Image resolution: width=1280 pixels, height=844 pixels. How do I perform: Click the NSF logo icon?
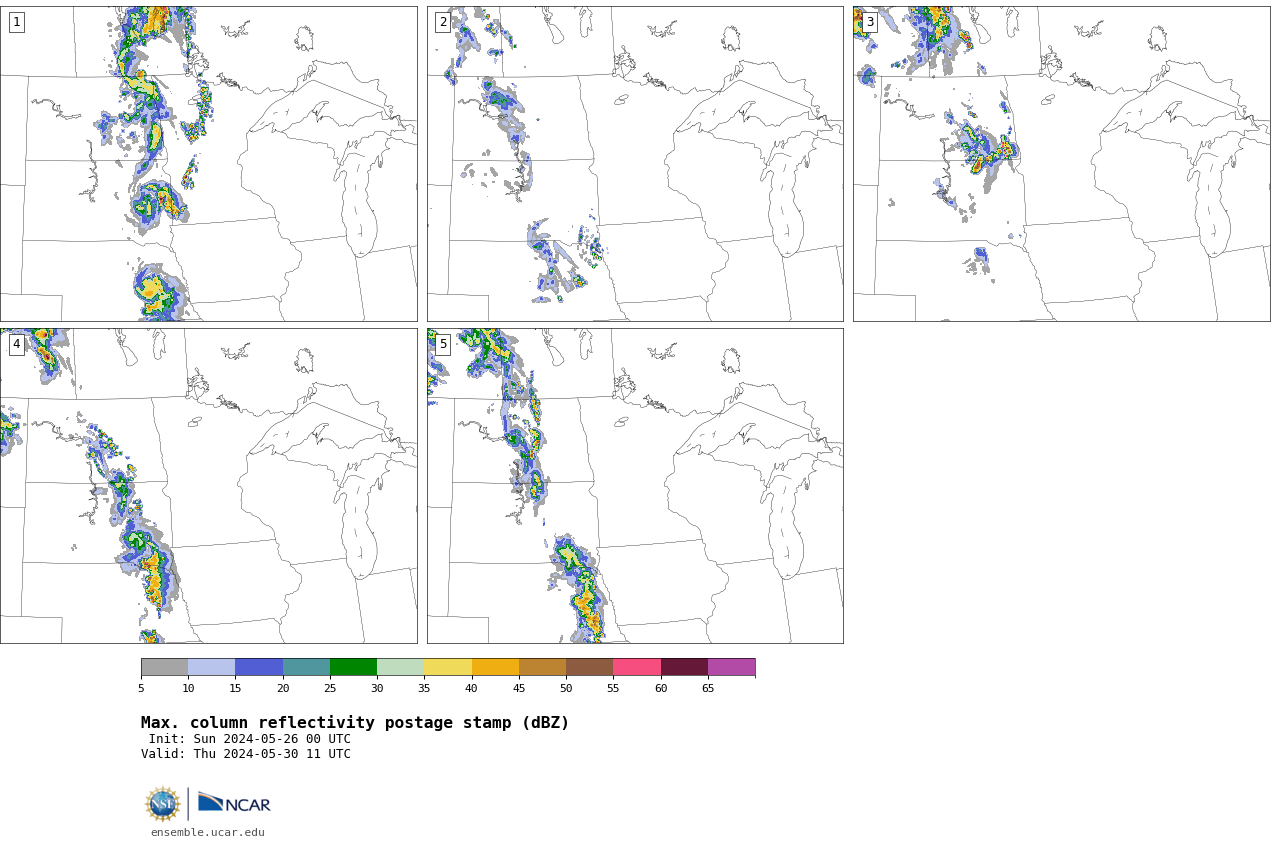(x=162, y=804)
